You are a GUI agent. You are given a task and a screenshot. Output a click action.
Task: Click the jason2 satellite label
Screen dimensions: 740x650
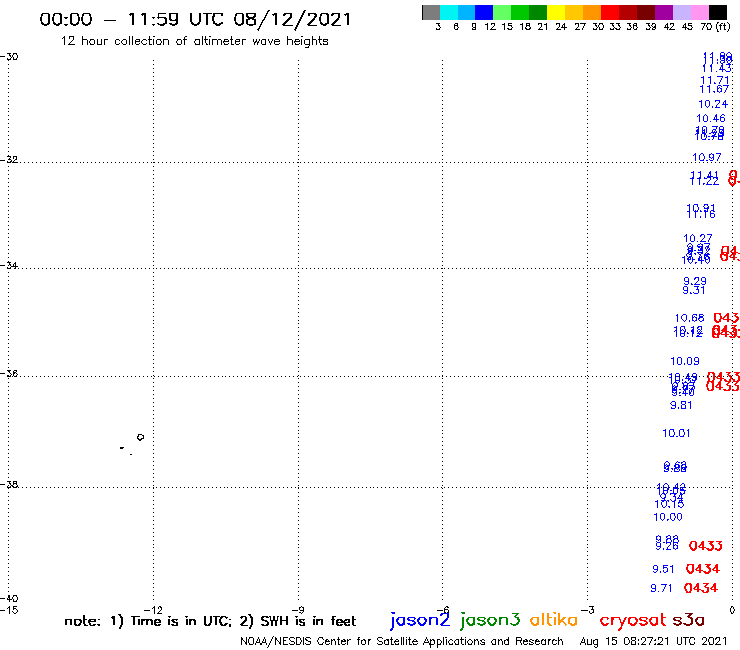point(420,620)
